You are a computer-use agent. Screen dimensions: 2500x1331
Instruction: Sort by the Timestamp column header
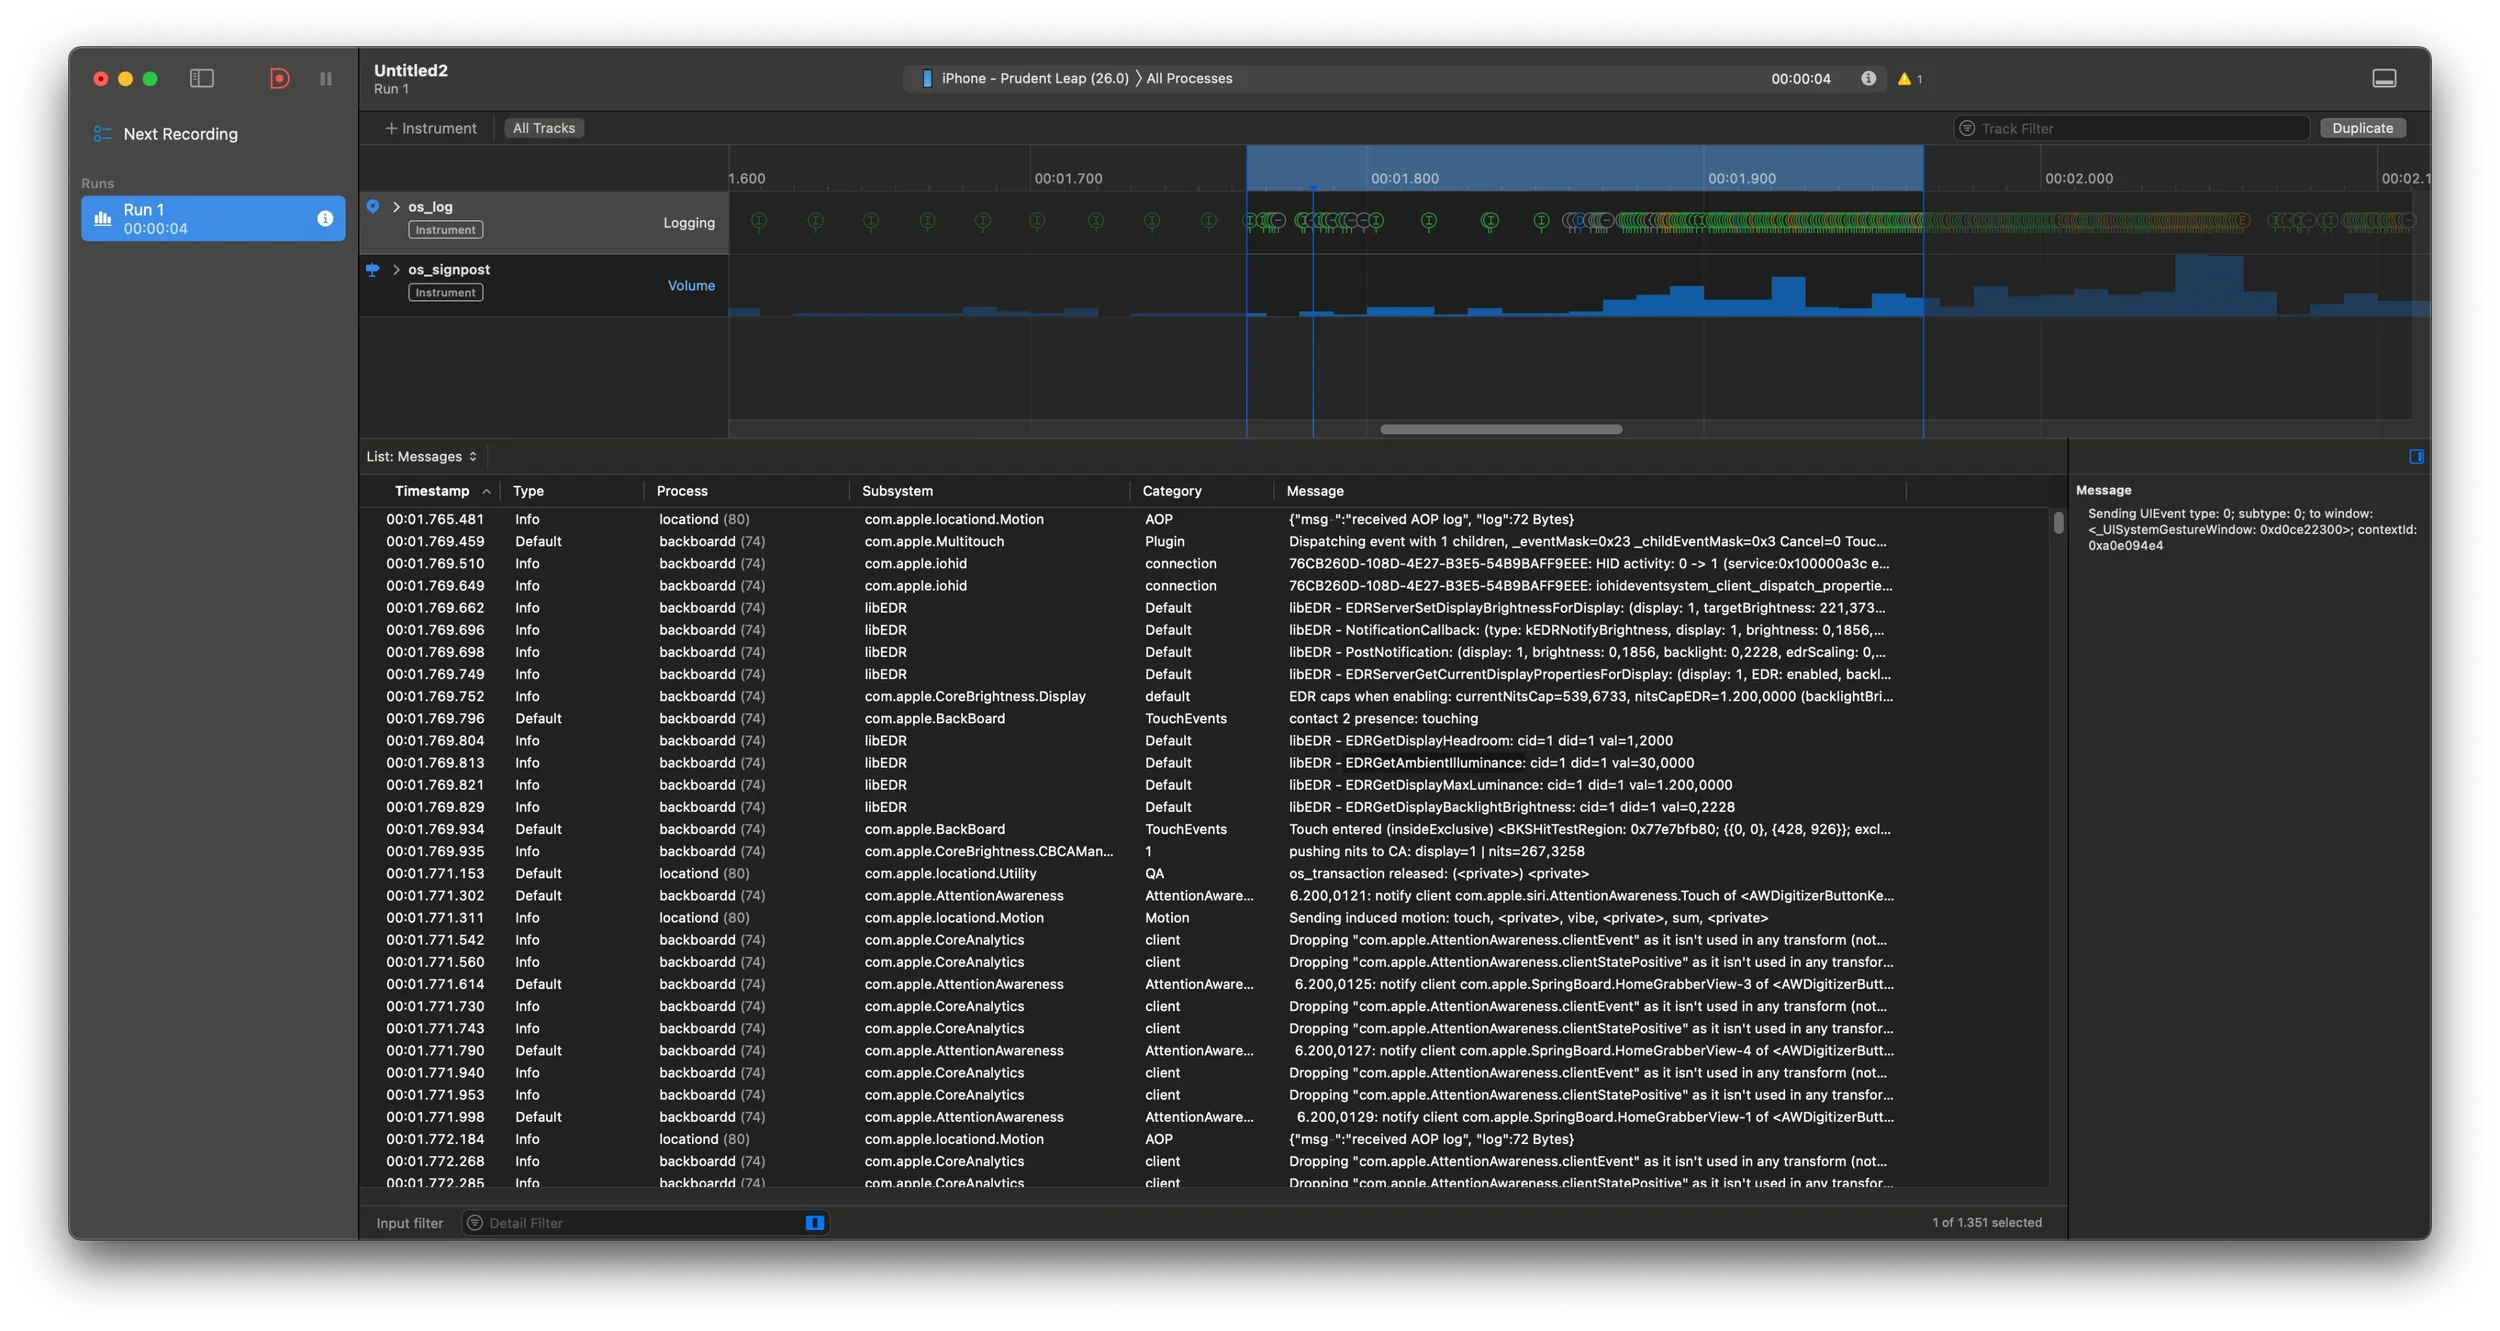tap(432, 491)
